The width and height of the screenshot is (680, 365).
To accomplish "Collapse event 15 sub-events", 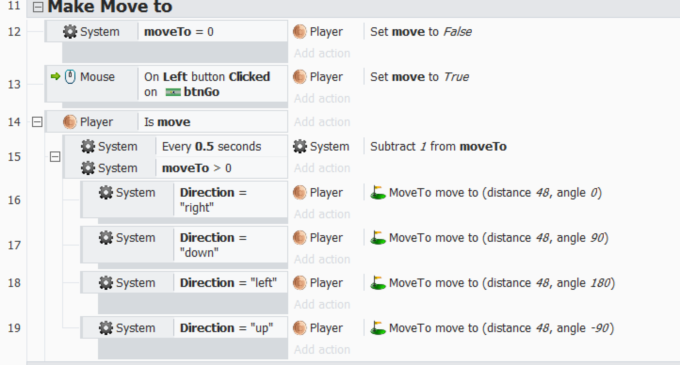I will pyautogui.click(x=55, y=156).
